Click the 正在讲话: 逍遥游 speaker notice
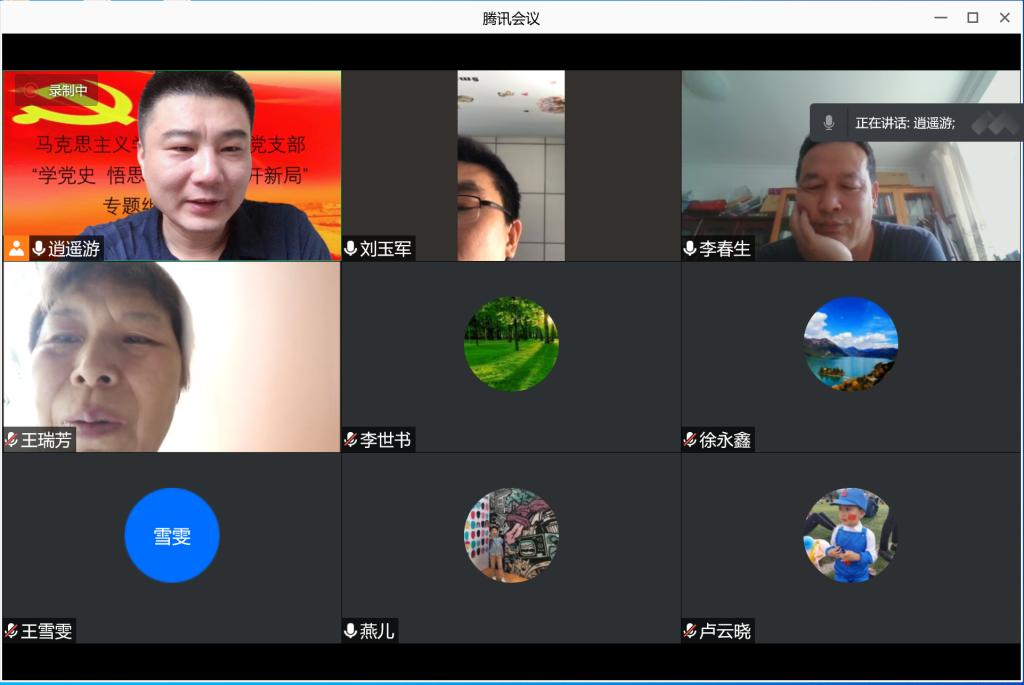Screen dimensions: 1024x685 click(x=905, y=123)
